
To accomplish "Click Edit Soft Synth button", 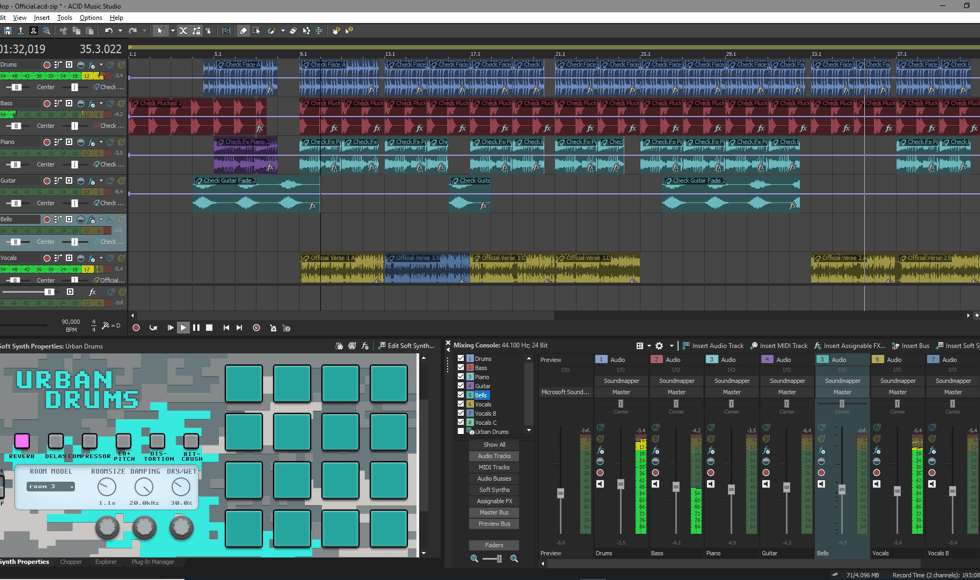I will [406, 346].
